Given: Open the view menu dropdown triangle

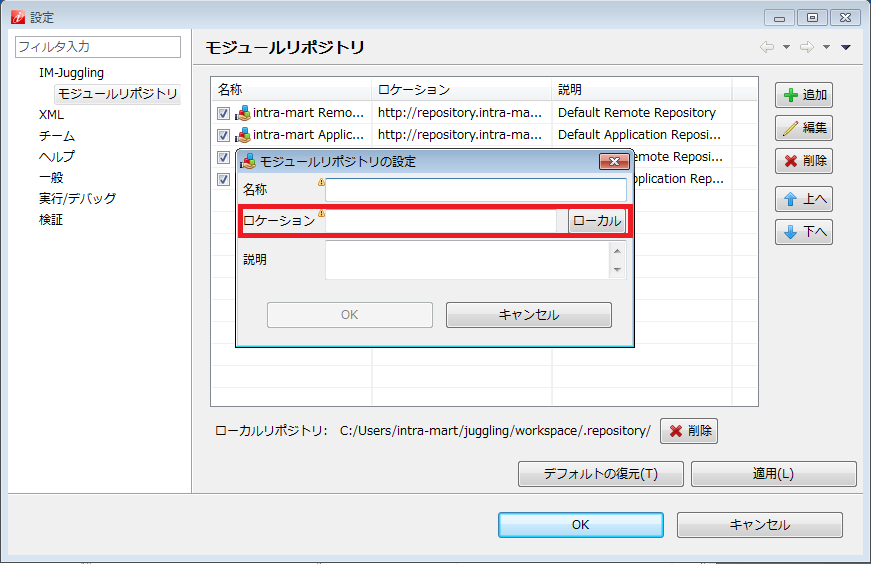Looking at the screenshot, I should point(845,47).
